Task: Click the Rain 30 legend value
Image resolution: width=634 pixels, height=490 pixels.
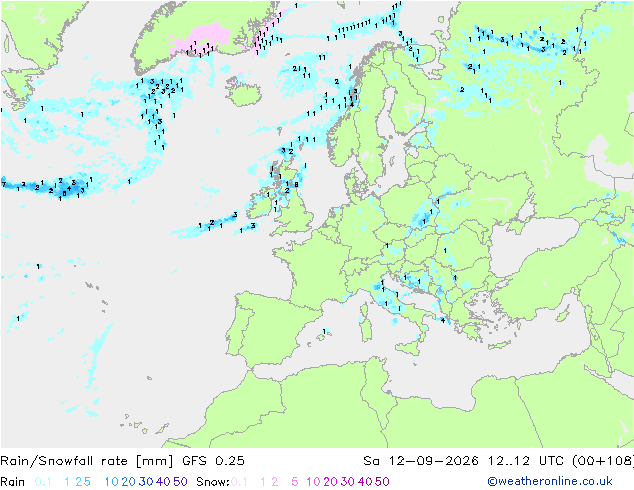Action: click(146, 482)
